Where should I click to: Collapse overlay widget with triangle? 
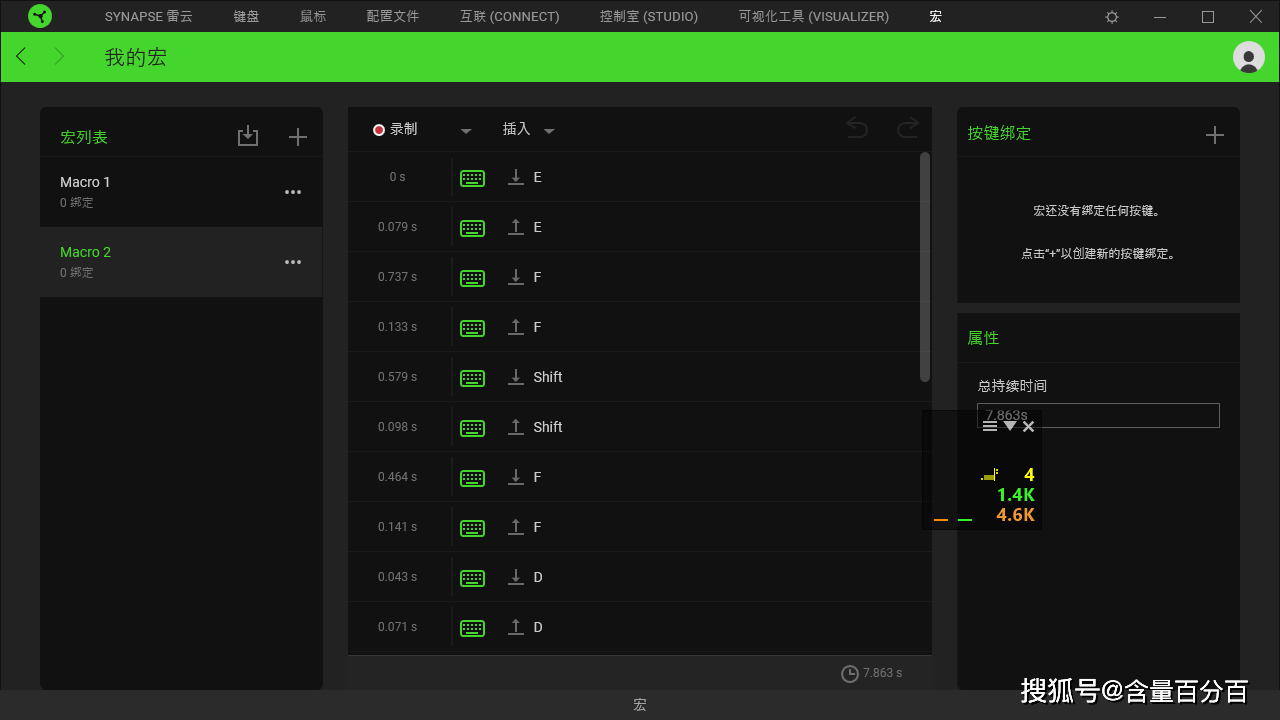tap(1010, 426)
